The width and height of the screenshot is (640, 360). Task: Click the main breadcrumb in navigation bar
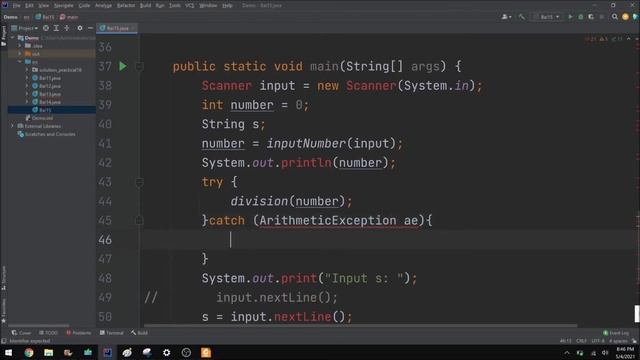click(x=69, y=17)
